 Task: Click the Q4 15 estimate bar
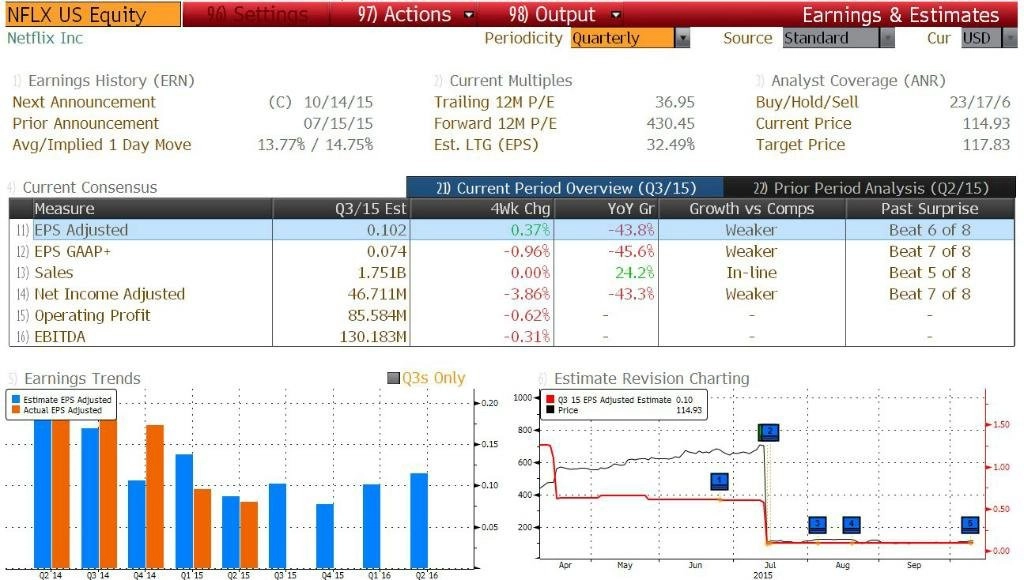[325, 536]
